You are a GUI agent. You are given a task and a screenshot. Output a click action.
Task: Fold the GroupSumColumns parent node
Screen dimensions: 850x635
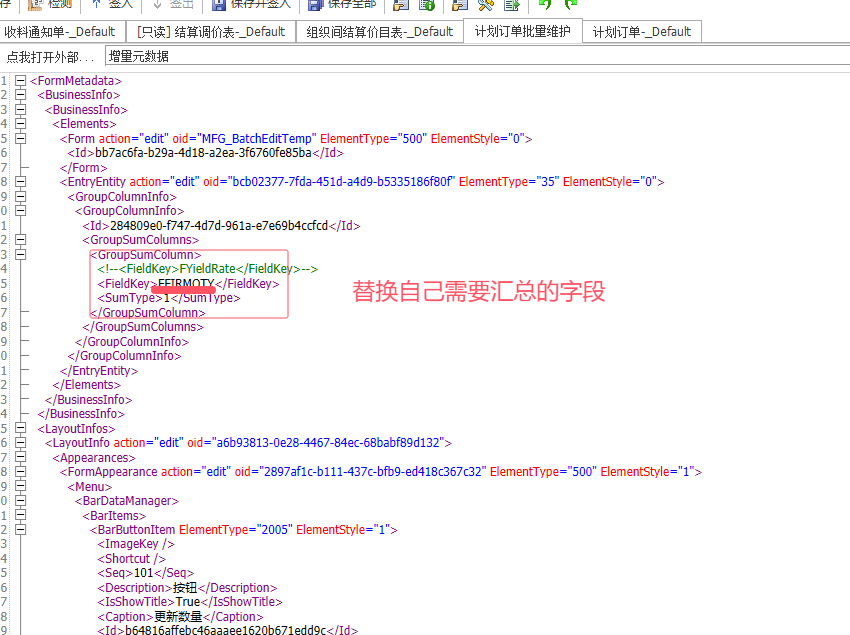click(20, 240)
